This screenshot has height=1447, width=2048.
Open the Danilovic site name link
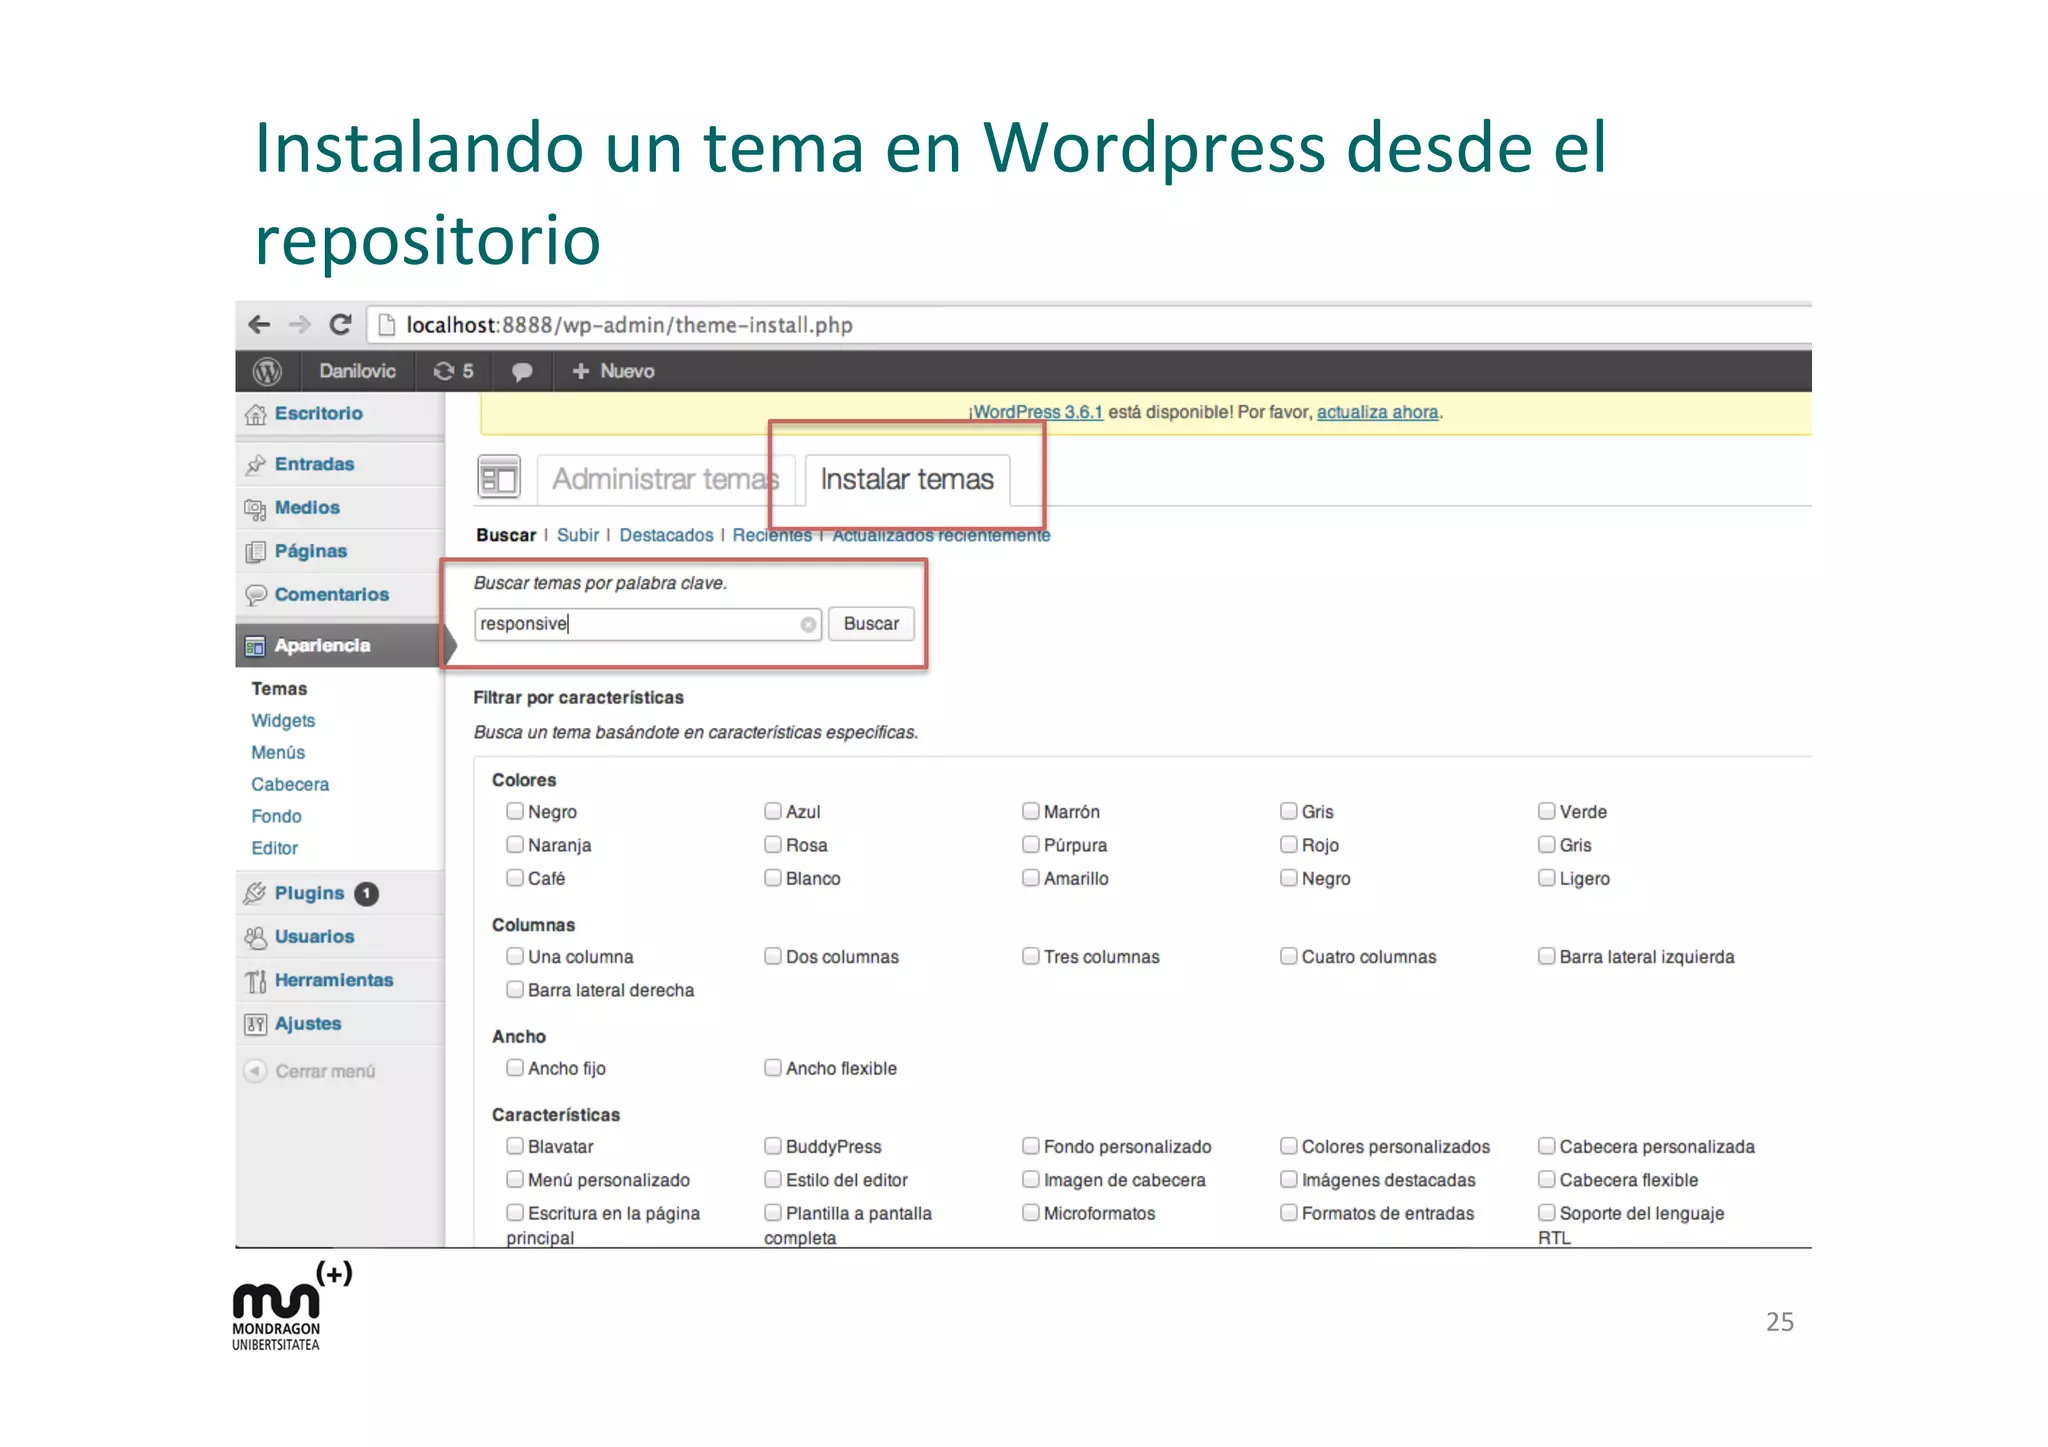(357, 371)
